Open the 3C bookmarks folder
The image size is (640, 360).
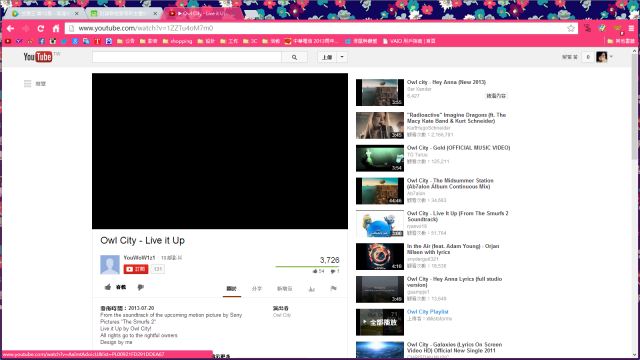(250, 41)
